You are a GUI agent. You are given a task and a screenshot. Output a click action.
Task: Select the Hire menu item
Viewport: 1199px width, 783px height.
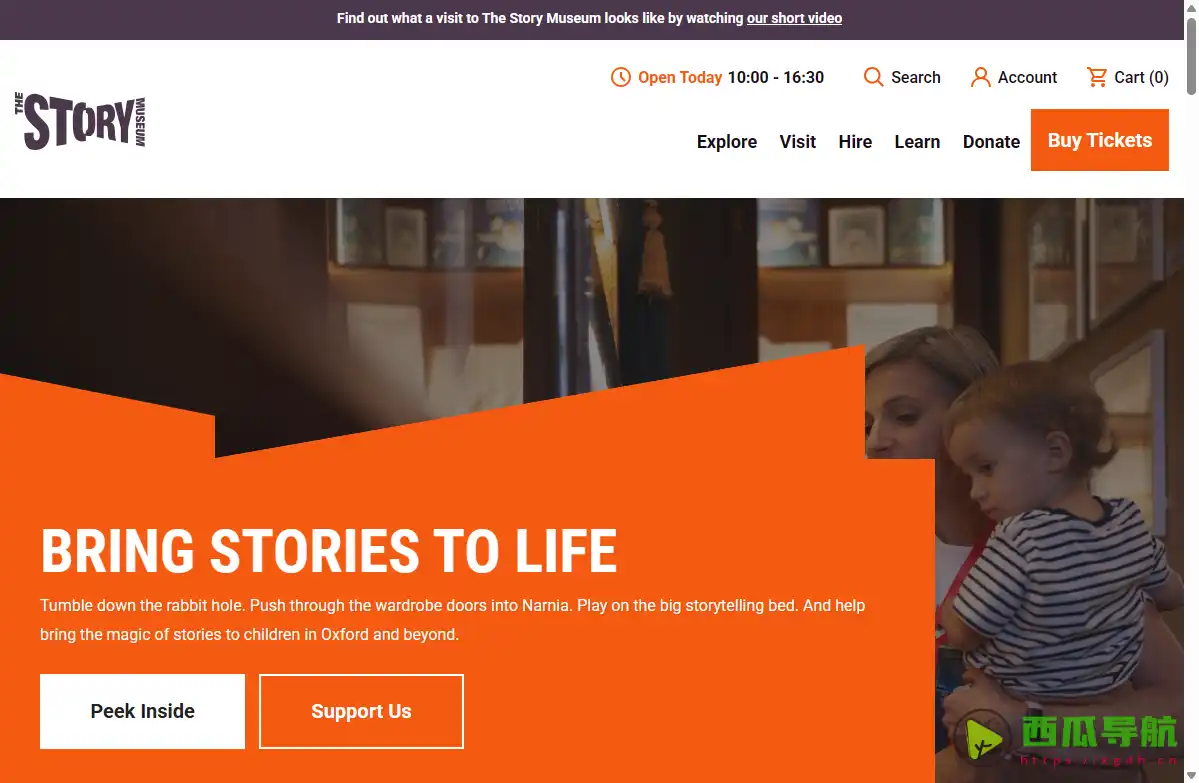(855, 141)
